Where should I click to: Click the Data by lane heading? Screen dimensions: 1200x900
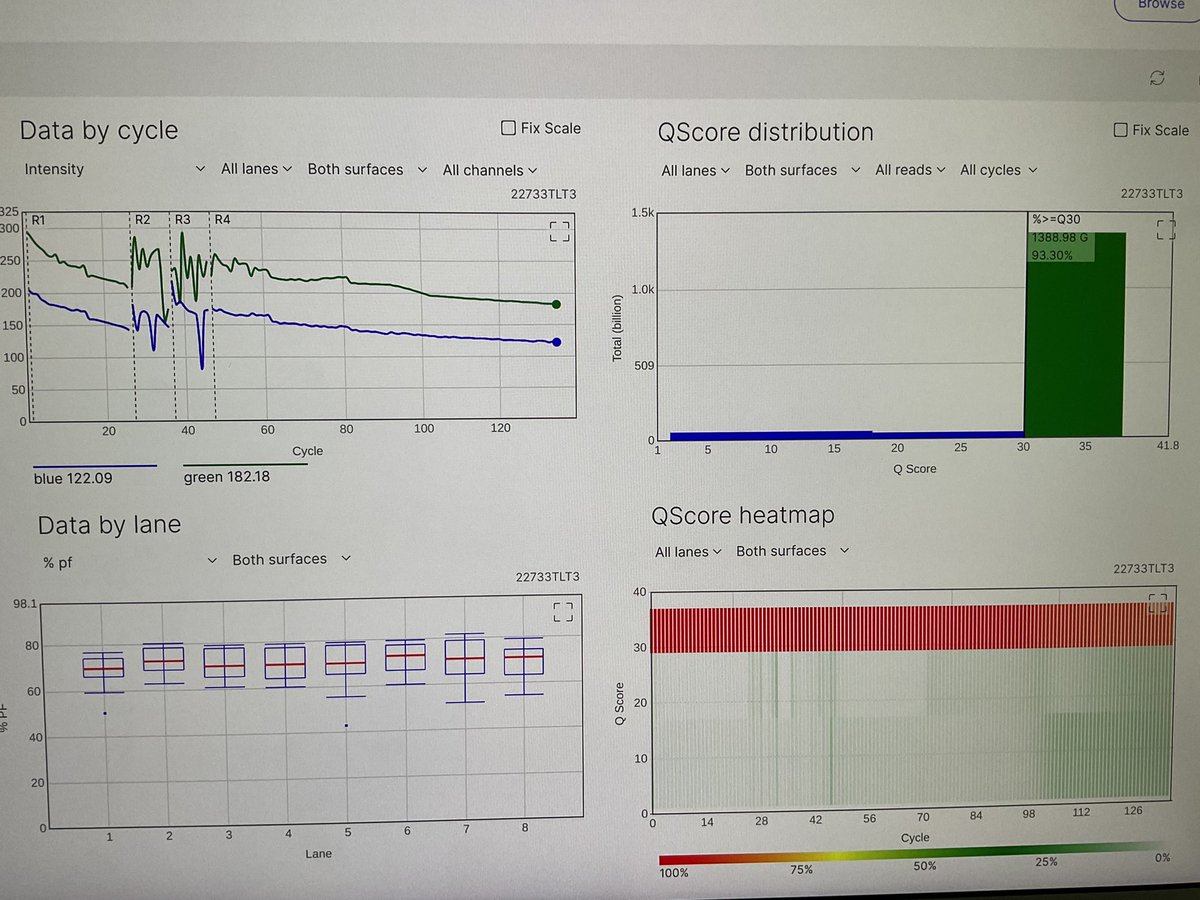click(x=110, y=524)
